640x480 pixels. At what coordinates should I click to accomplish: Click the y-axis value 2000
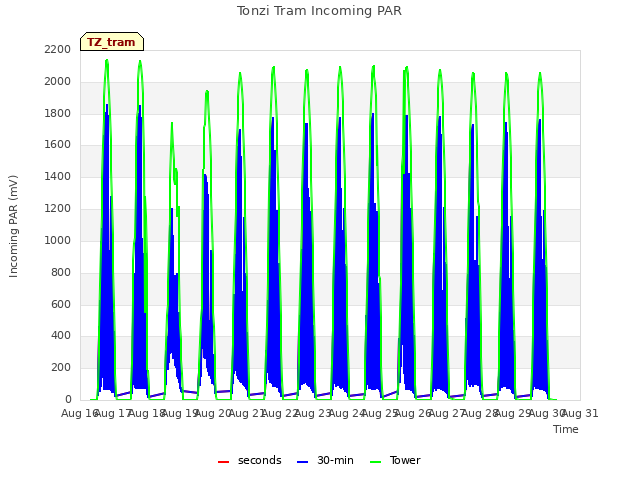(x=58, y=82)
